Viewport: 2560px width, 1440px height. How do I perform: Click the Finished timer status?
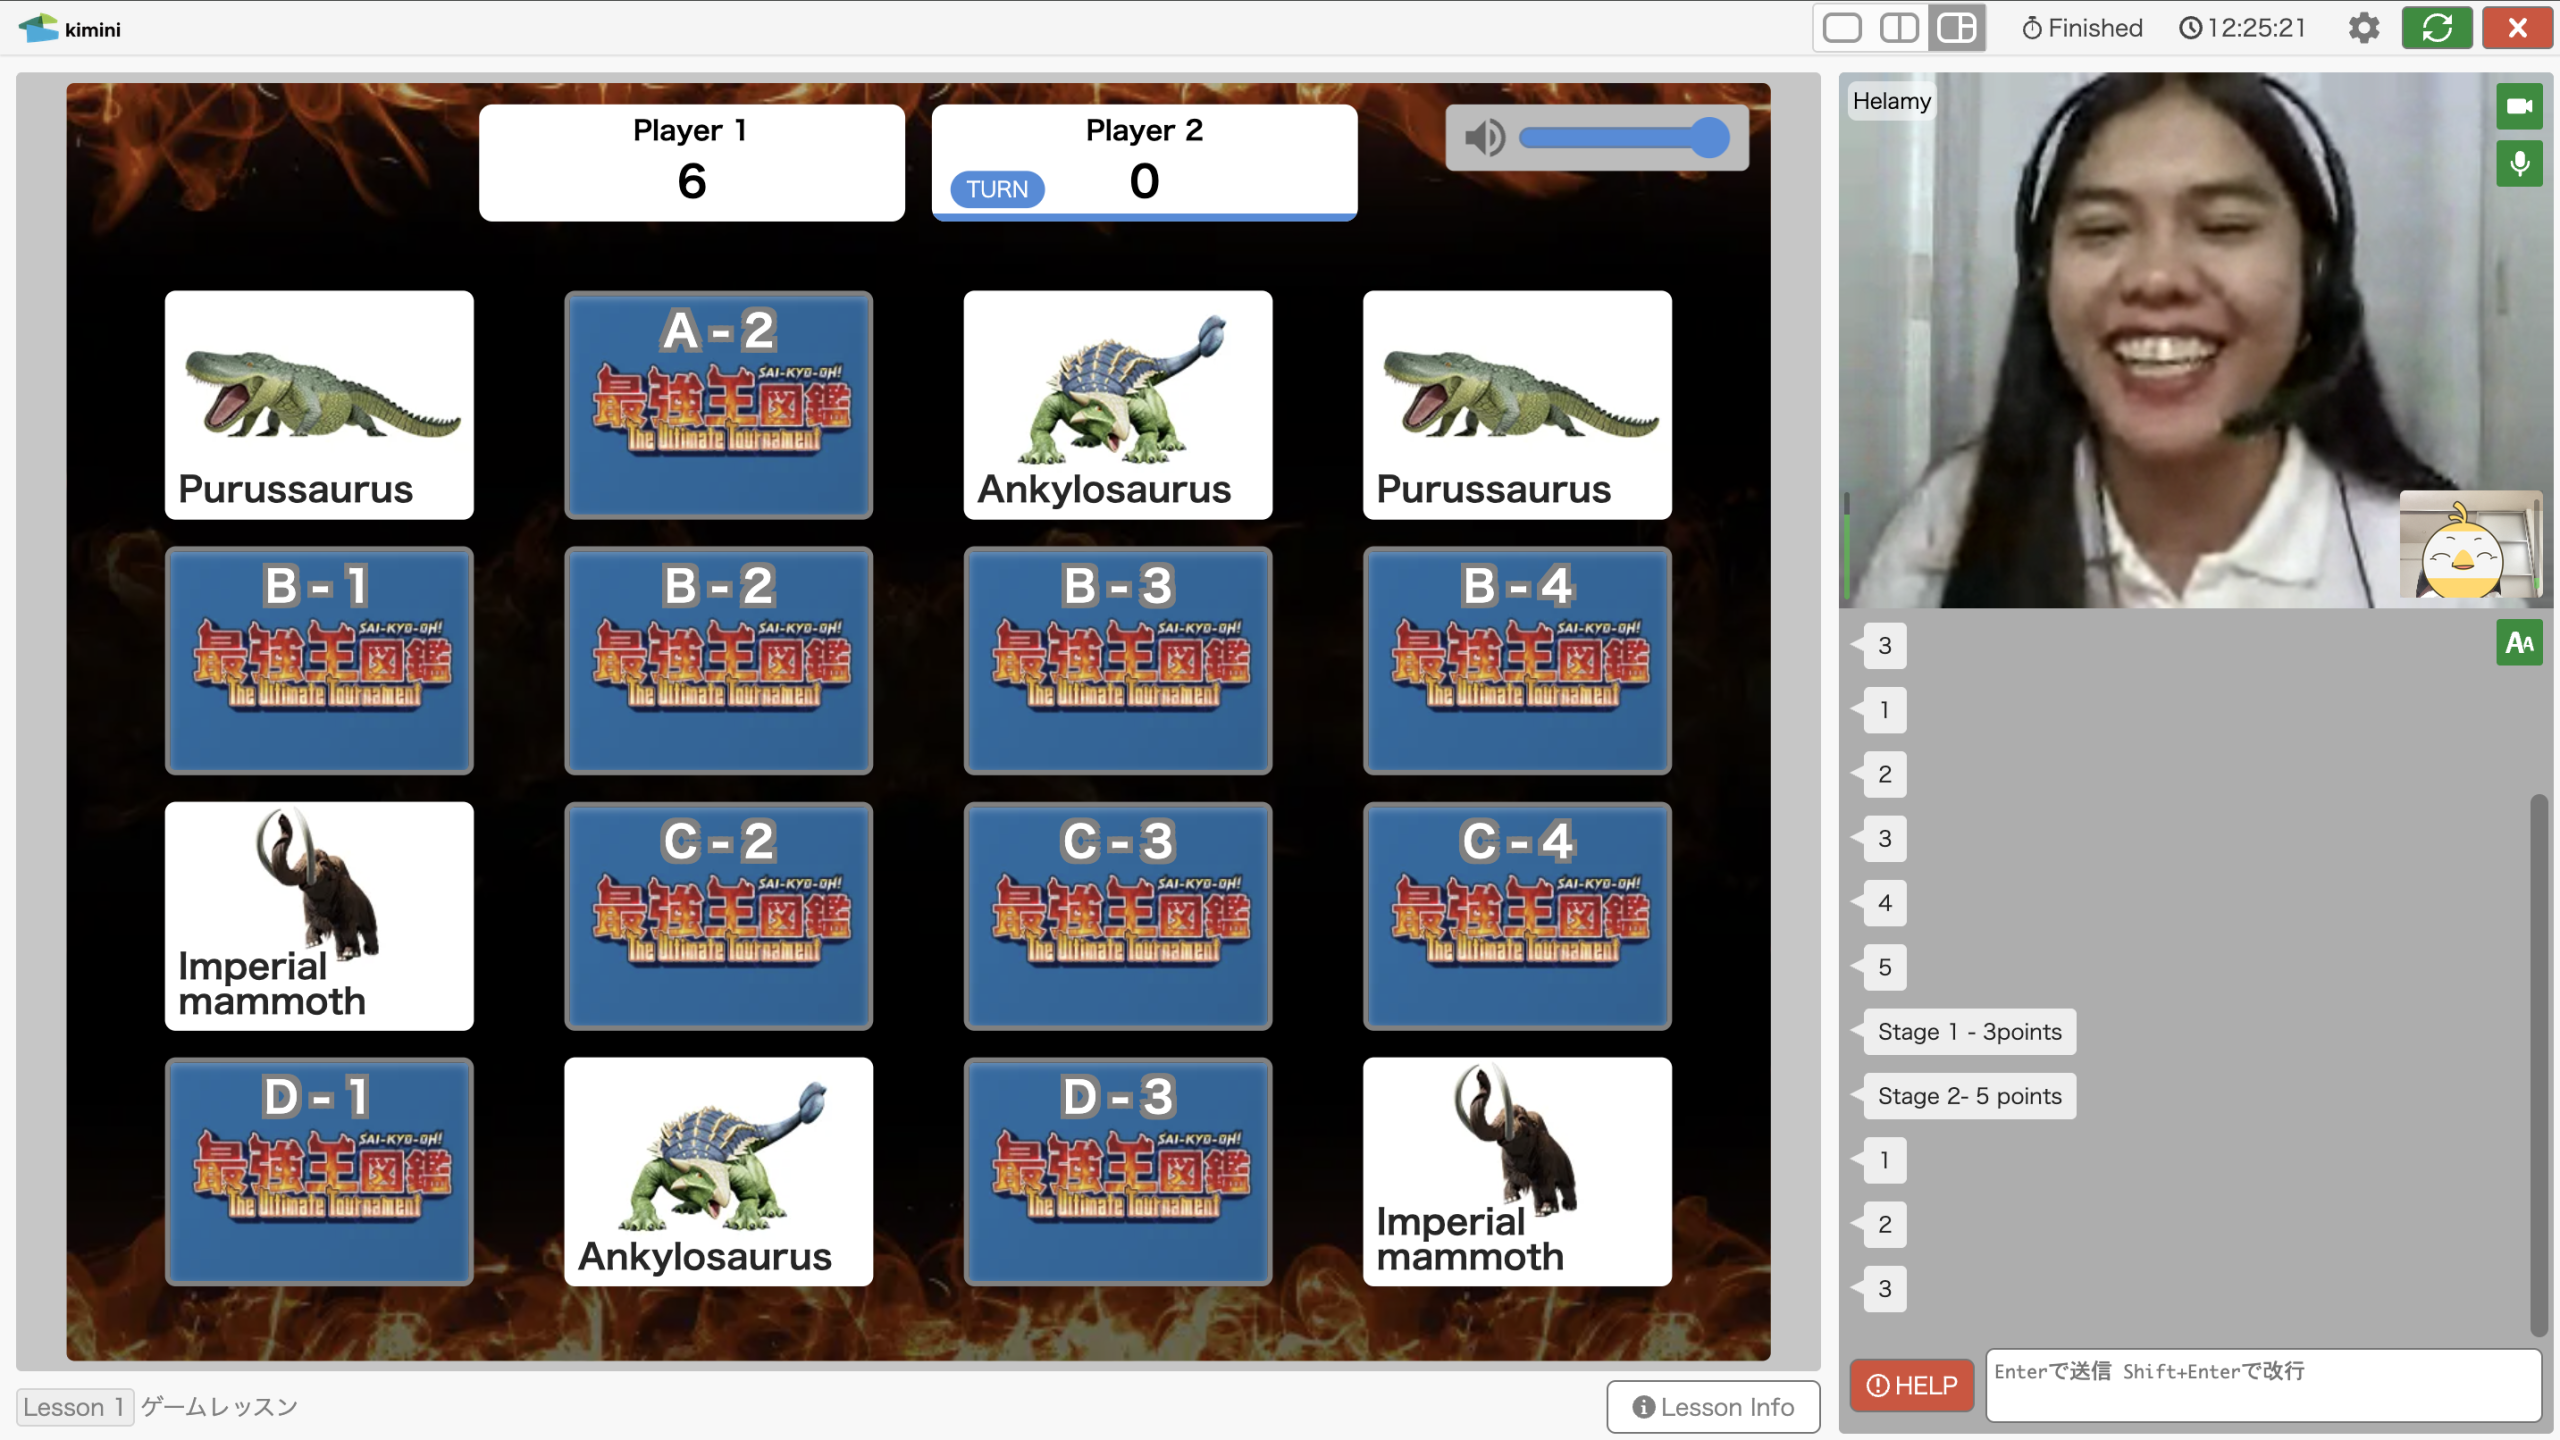coord(2082,28)
